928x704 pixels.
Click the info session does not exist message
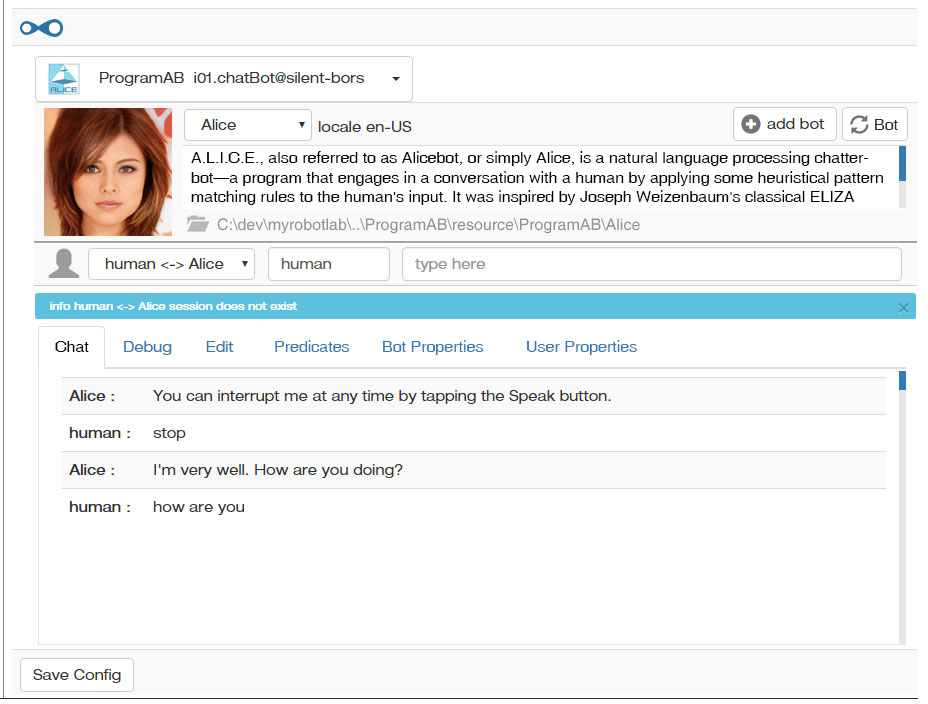coord(173,306)
